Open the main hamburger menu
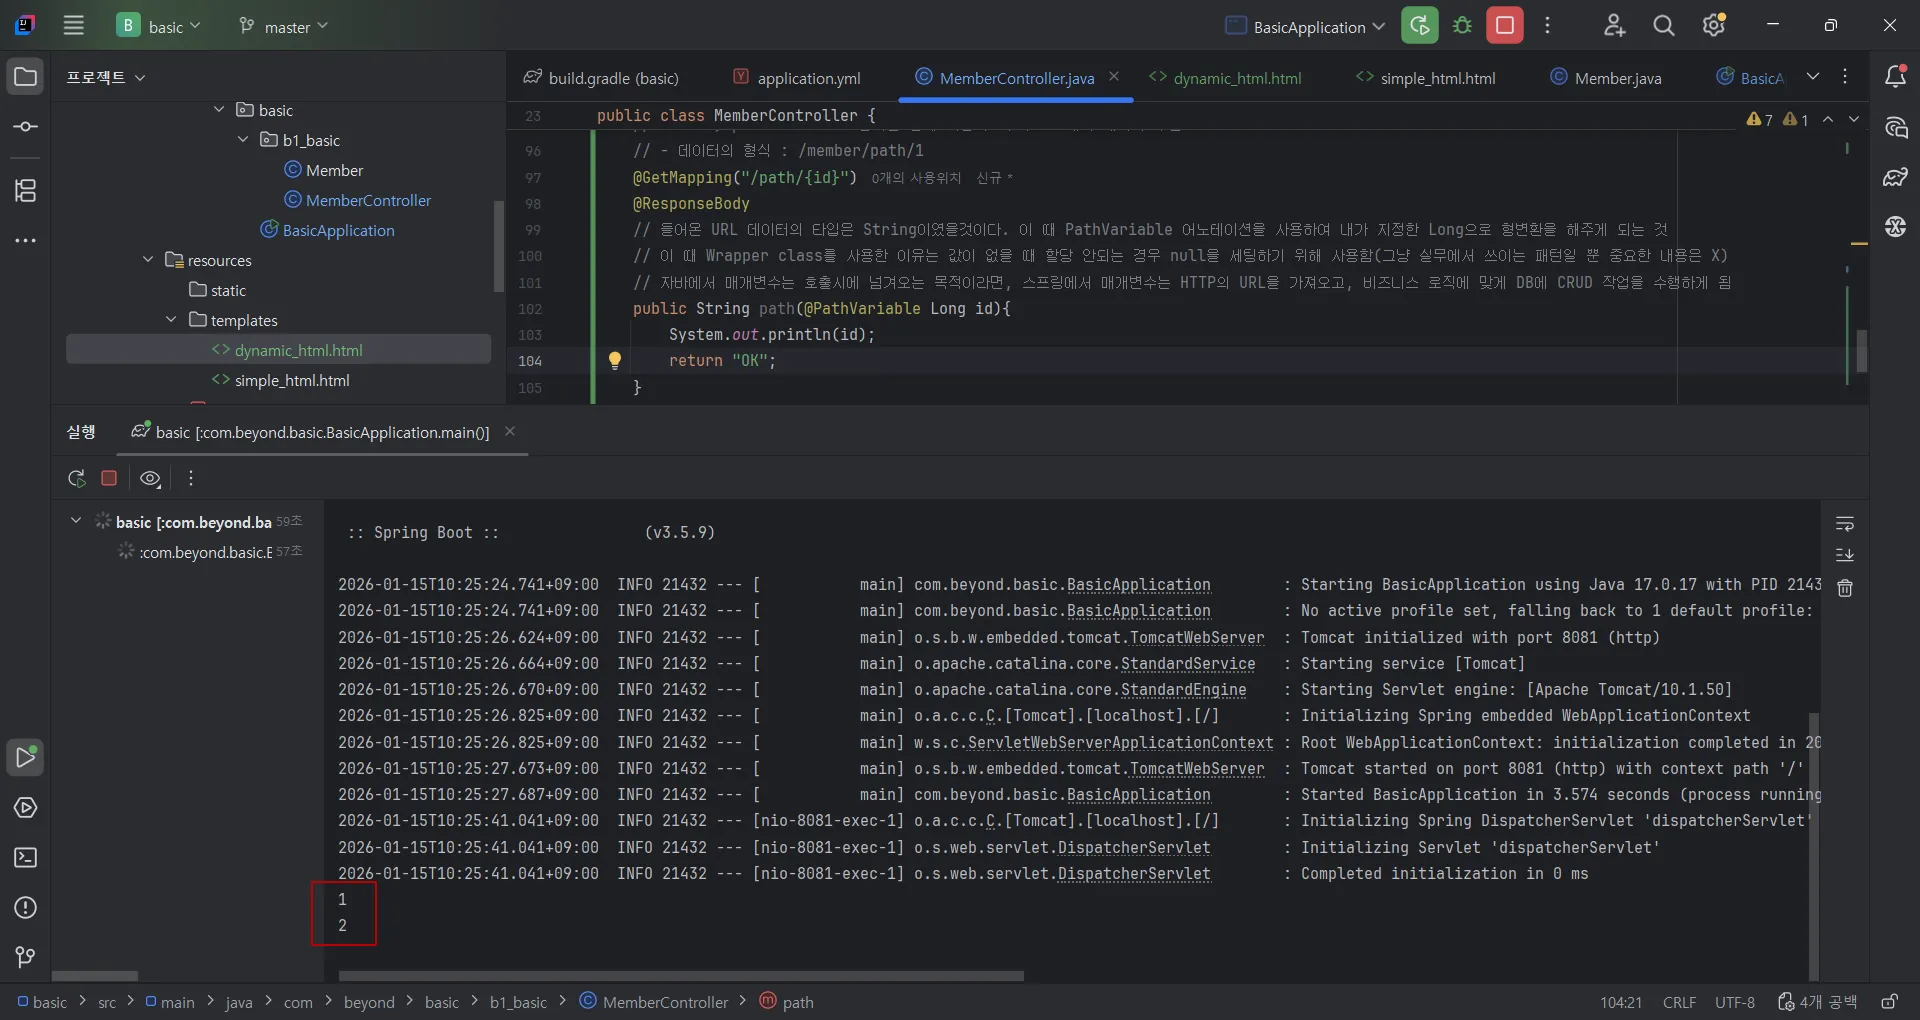Image resolution: width=1920 pixels, height=1020 pixels. point(74,26)
